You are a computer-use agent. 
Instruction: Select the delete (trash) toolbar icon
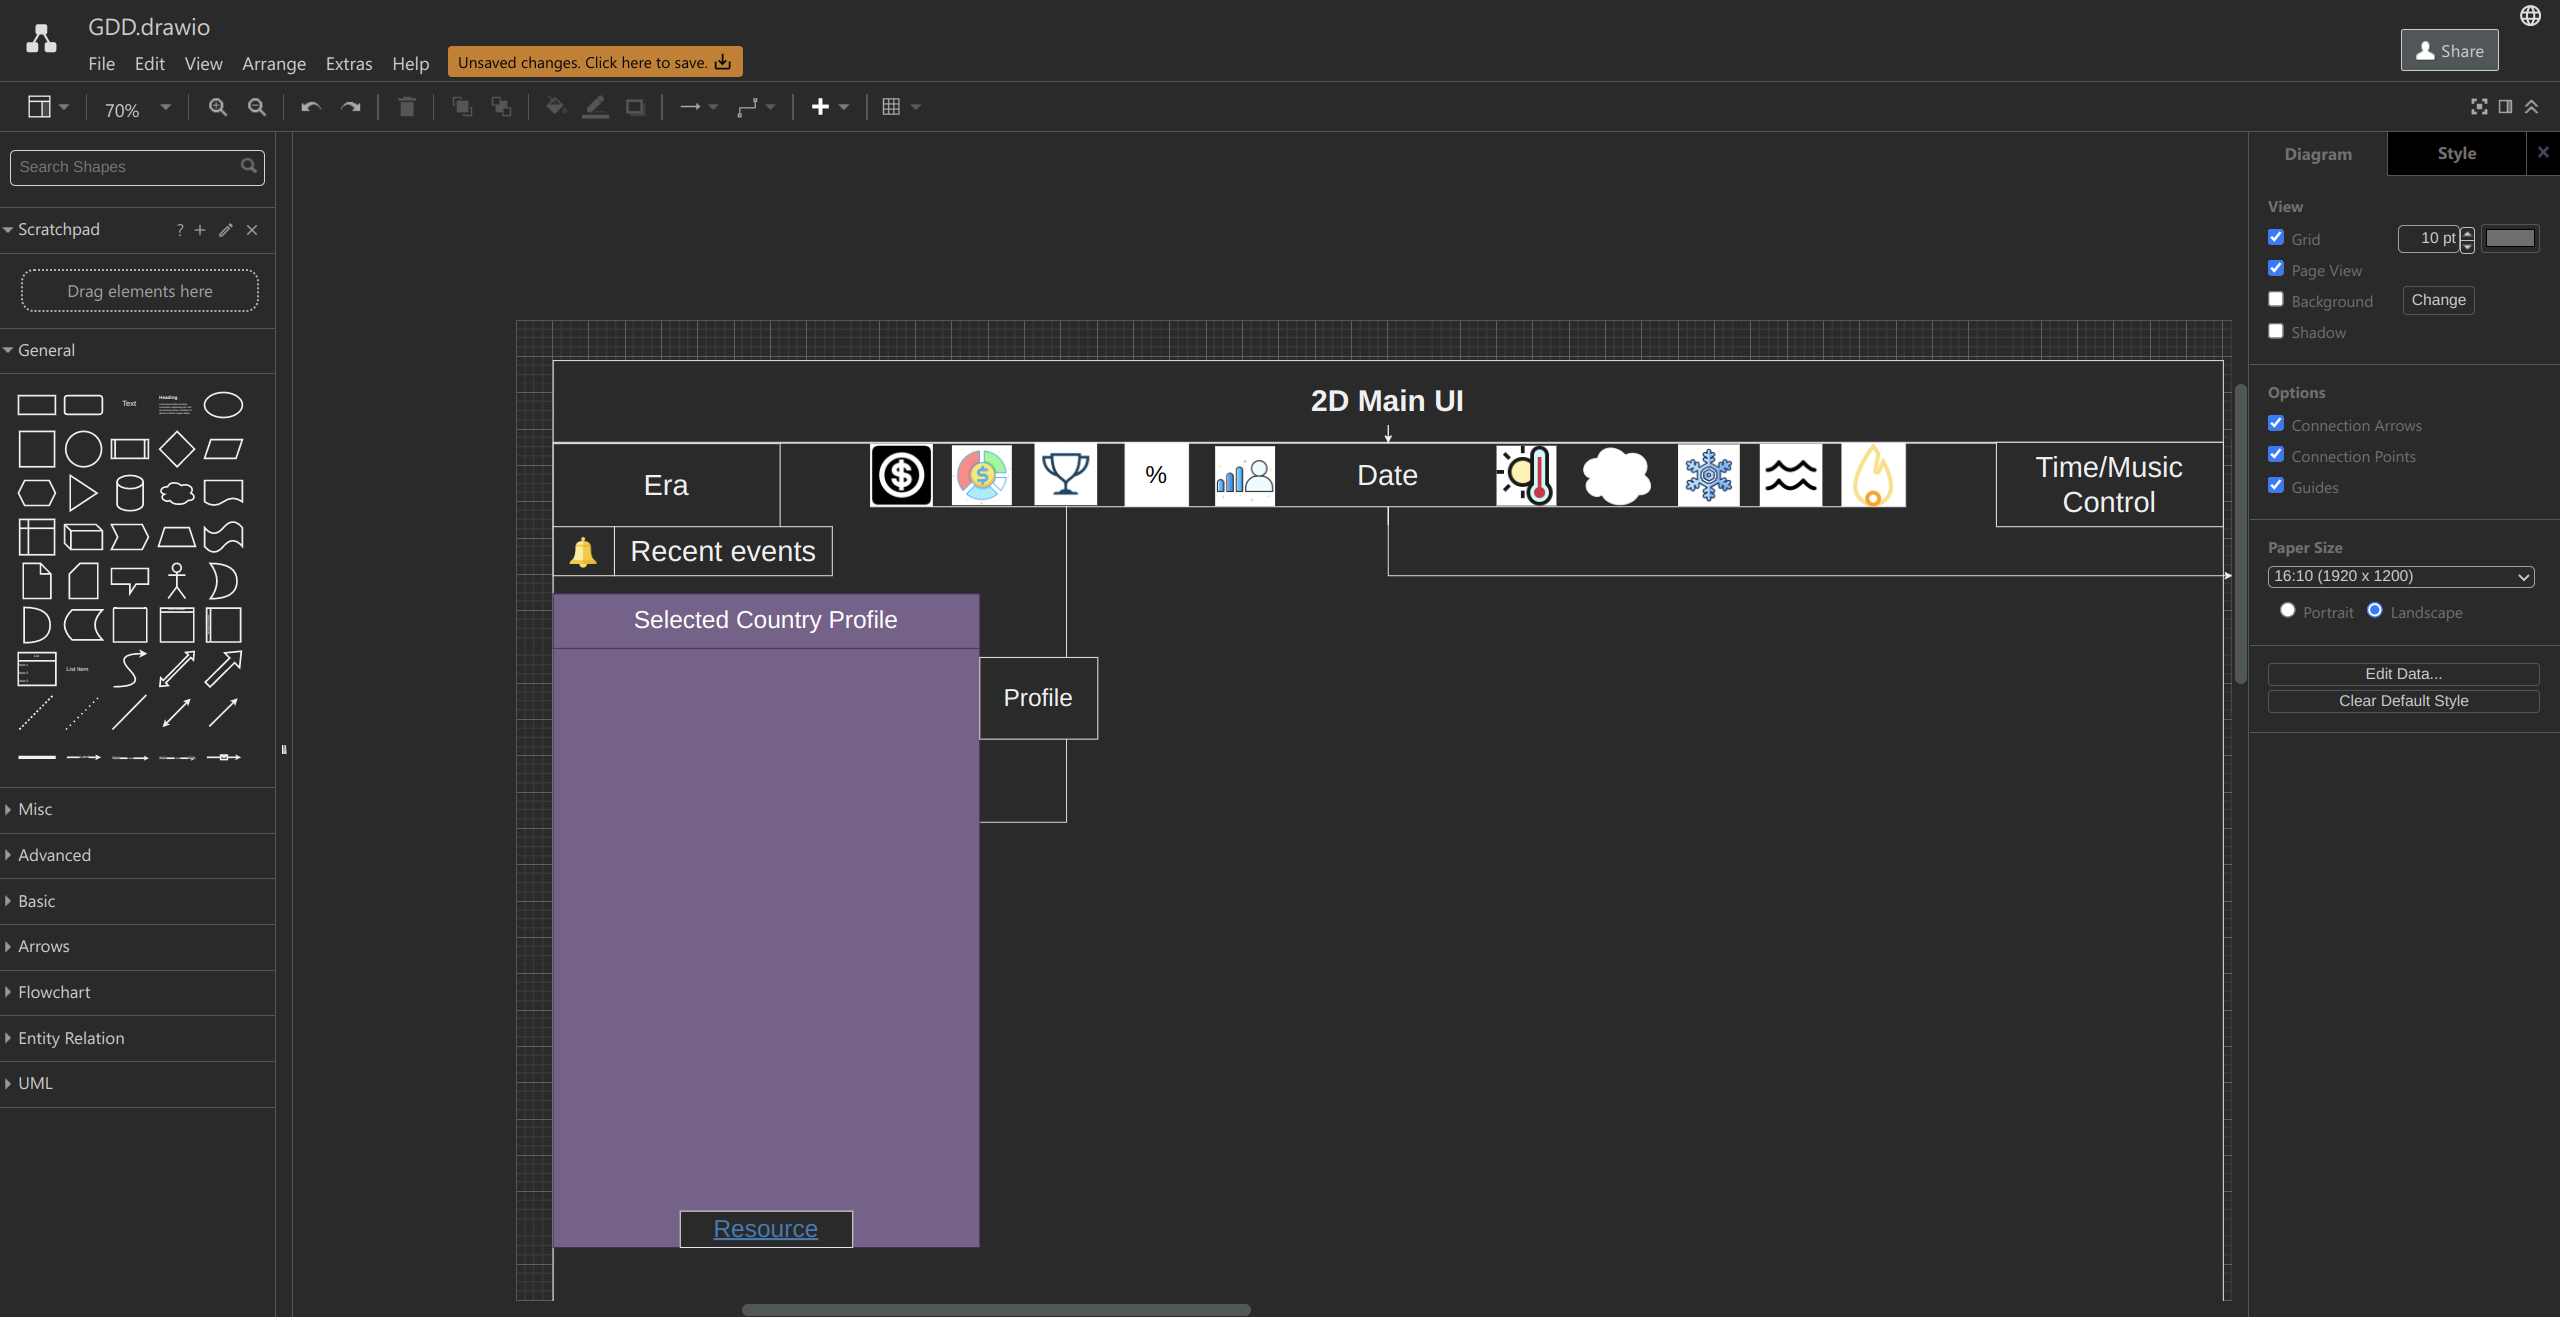pos(405,107)
